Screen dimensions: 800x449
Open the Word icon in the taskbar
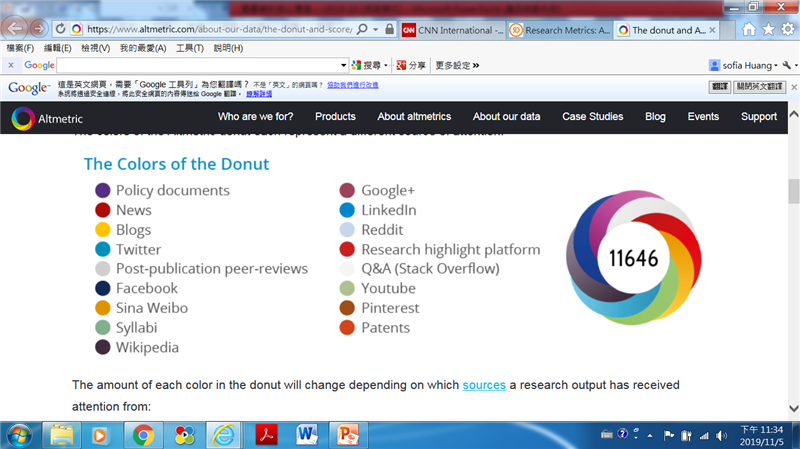point(308,435)
